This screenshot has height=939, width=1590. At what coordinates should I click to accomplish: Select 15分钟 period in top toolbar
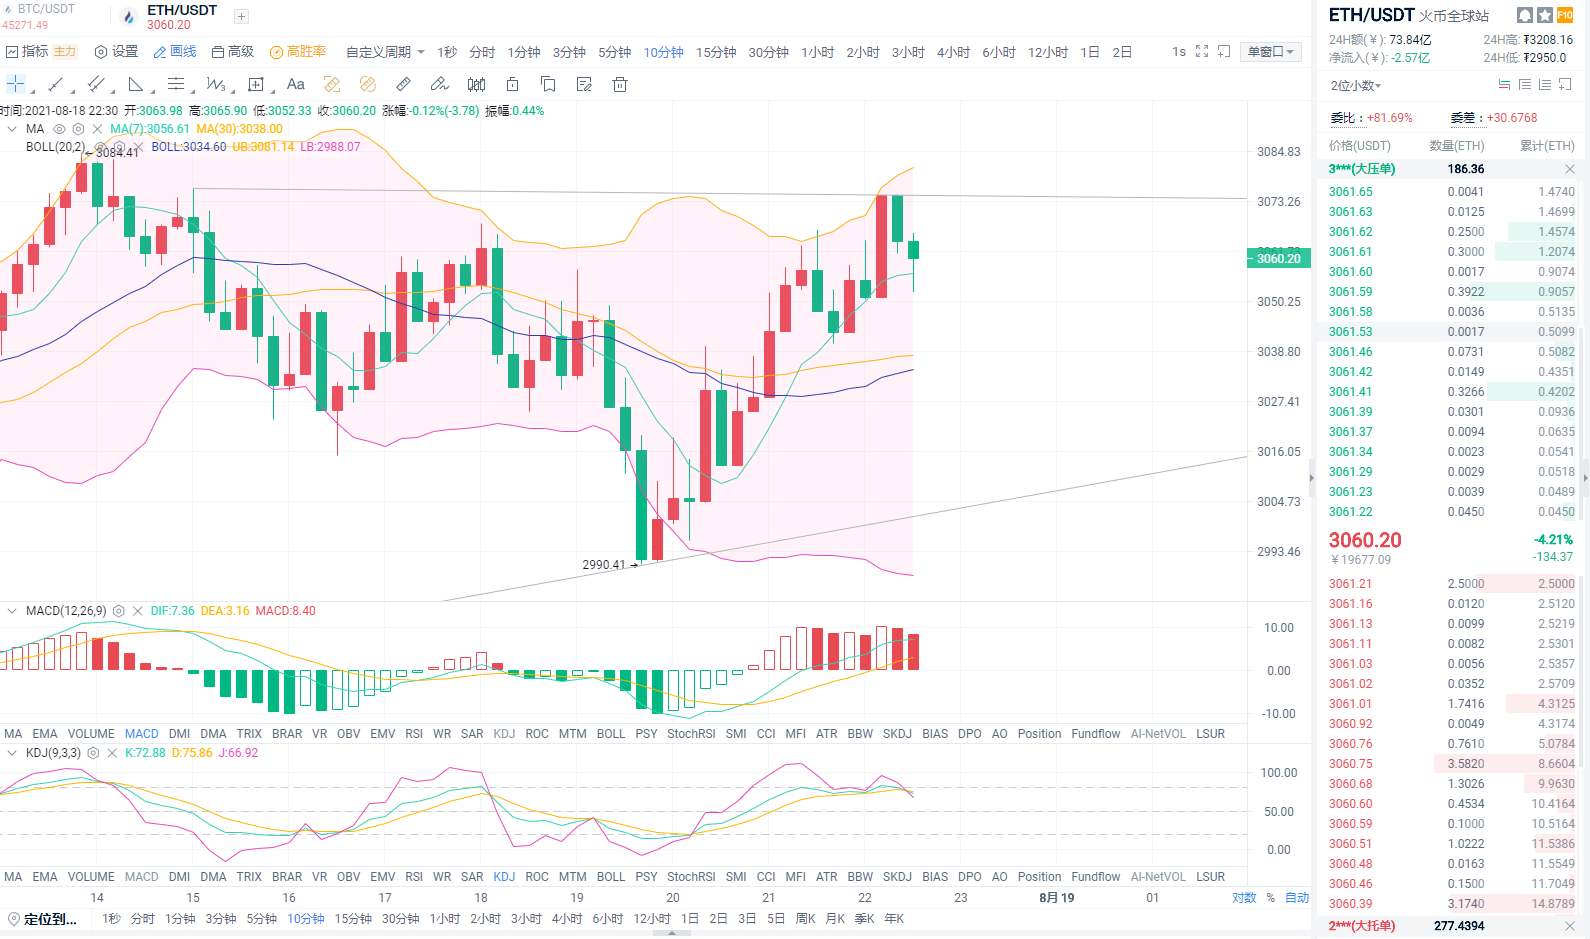[x=716, y=52]
